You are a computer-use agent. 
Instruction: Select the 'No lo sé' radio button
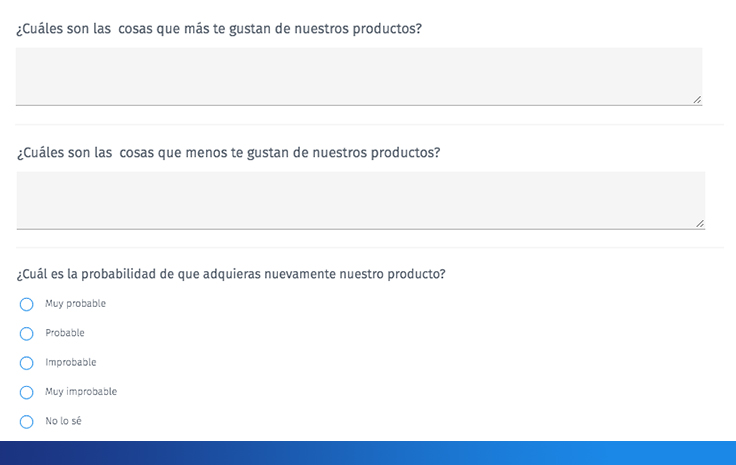click(x=27, y=421)
